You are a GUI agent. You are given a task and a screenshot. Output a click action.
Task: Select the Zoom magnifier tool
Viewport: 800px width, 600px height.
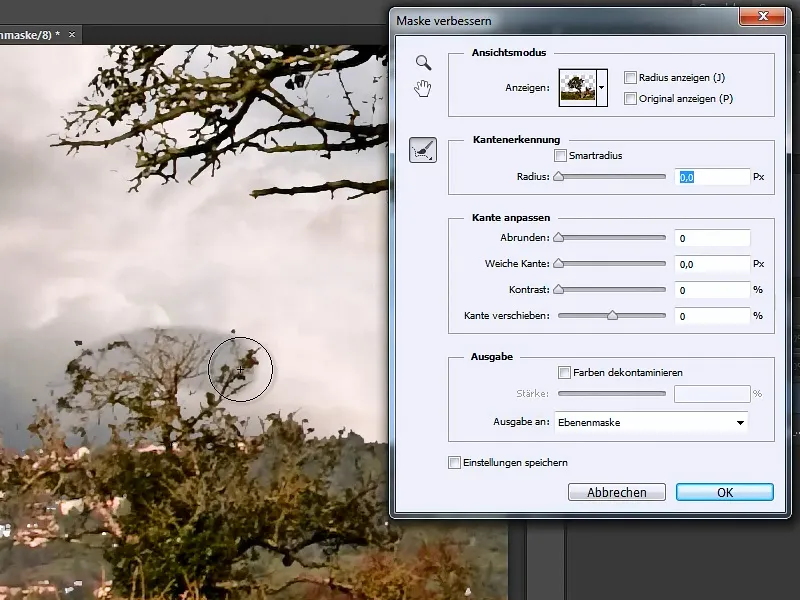(x=423, y=63)
